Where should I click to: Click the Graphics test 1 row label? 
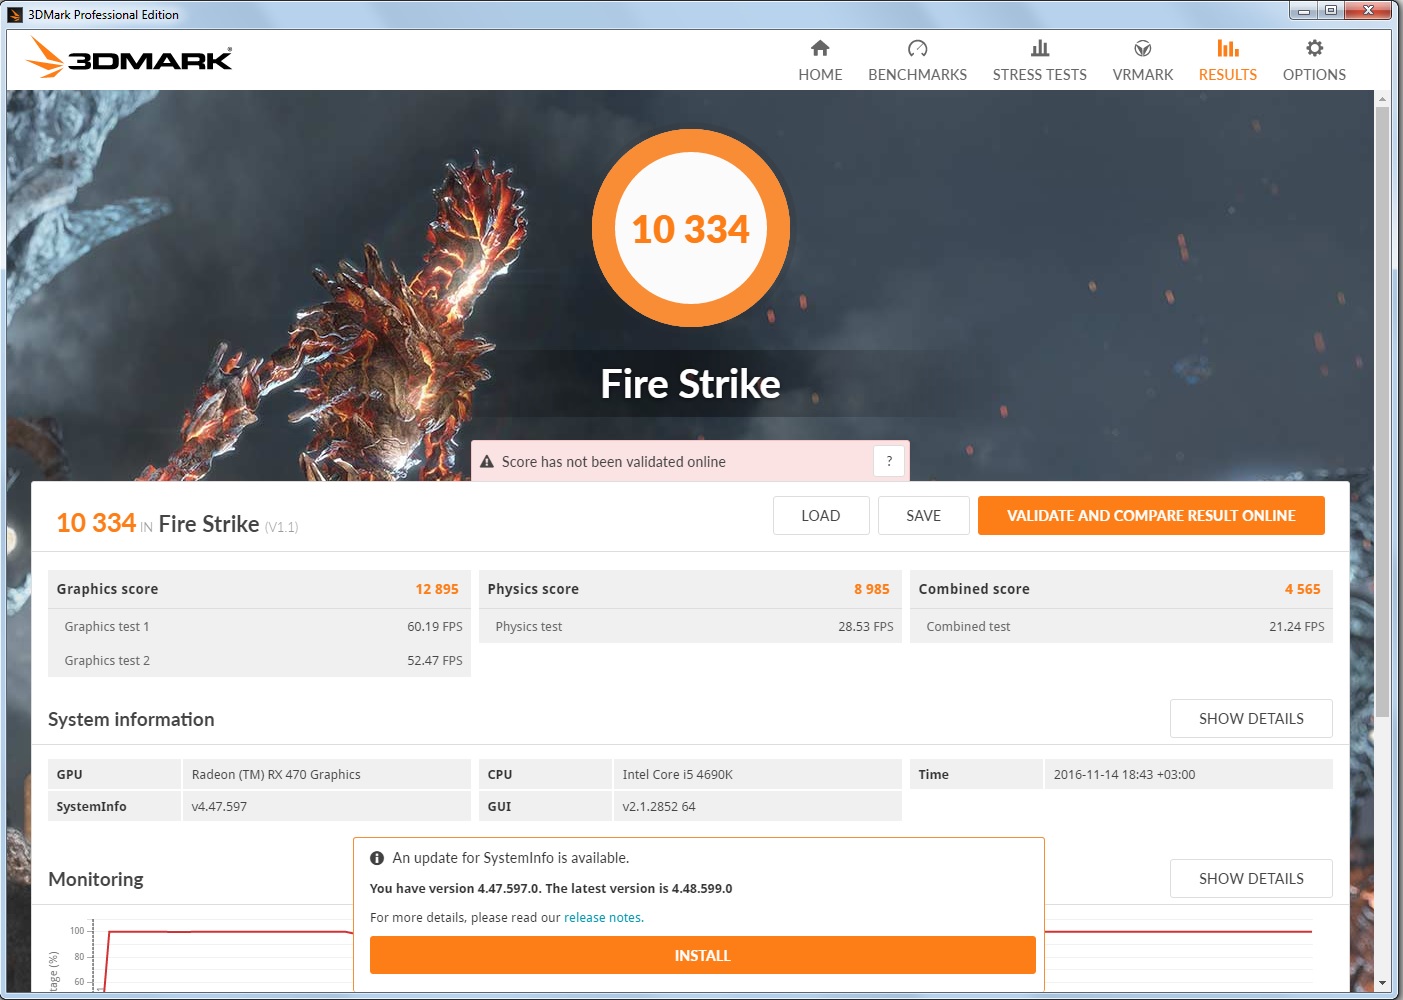107,627
